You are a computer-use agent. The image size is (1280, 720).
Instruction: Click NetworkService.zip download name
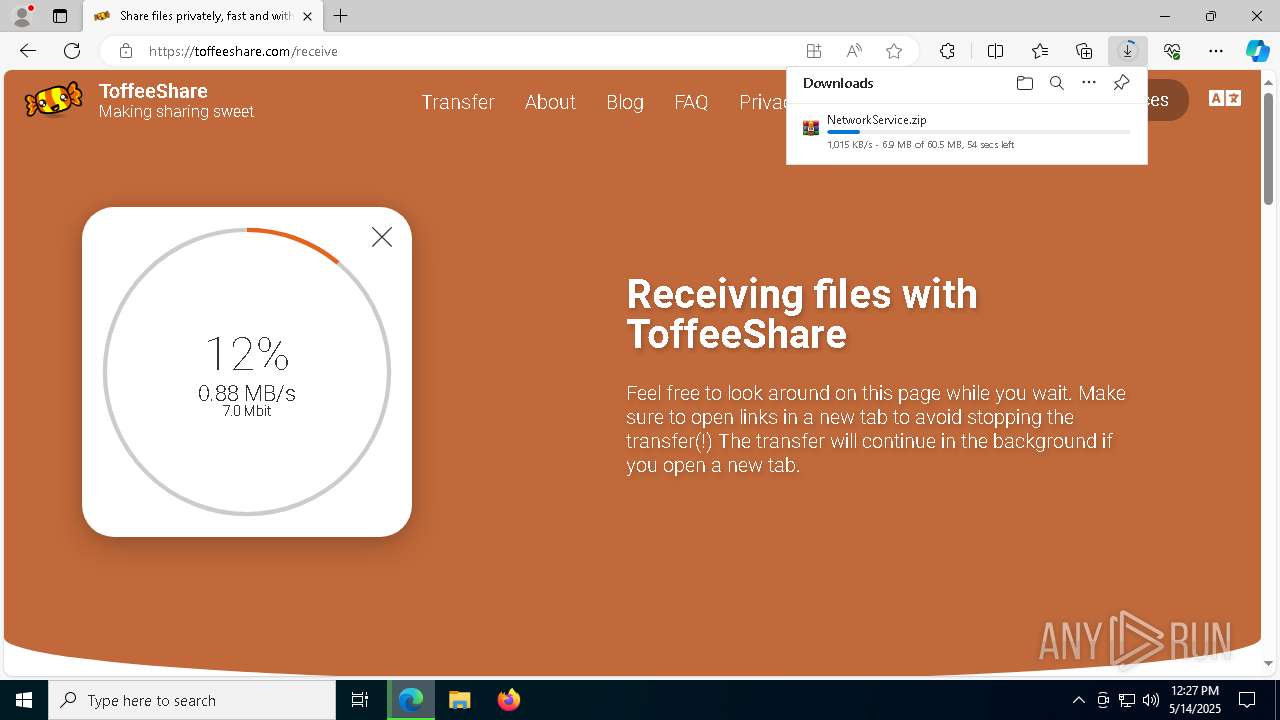[x=877, y=120]
